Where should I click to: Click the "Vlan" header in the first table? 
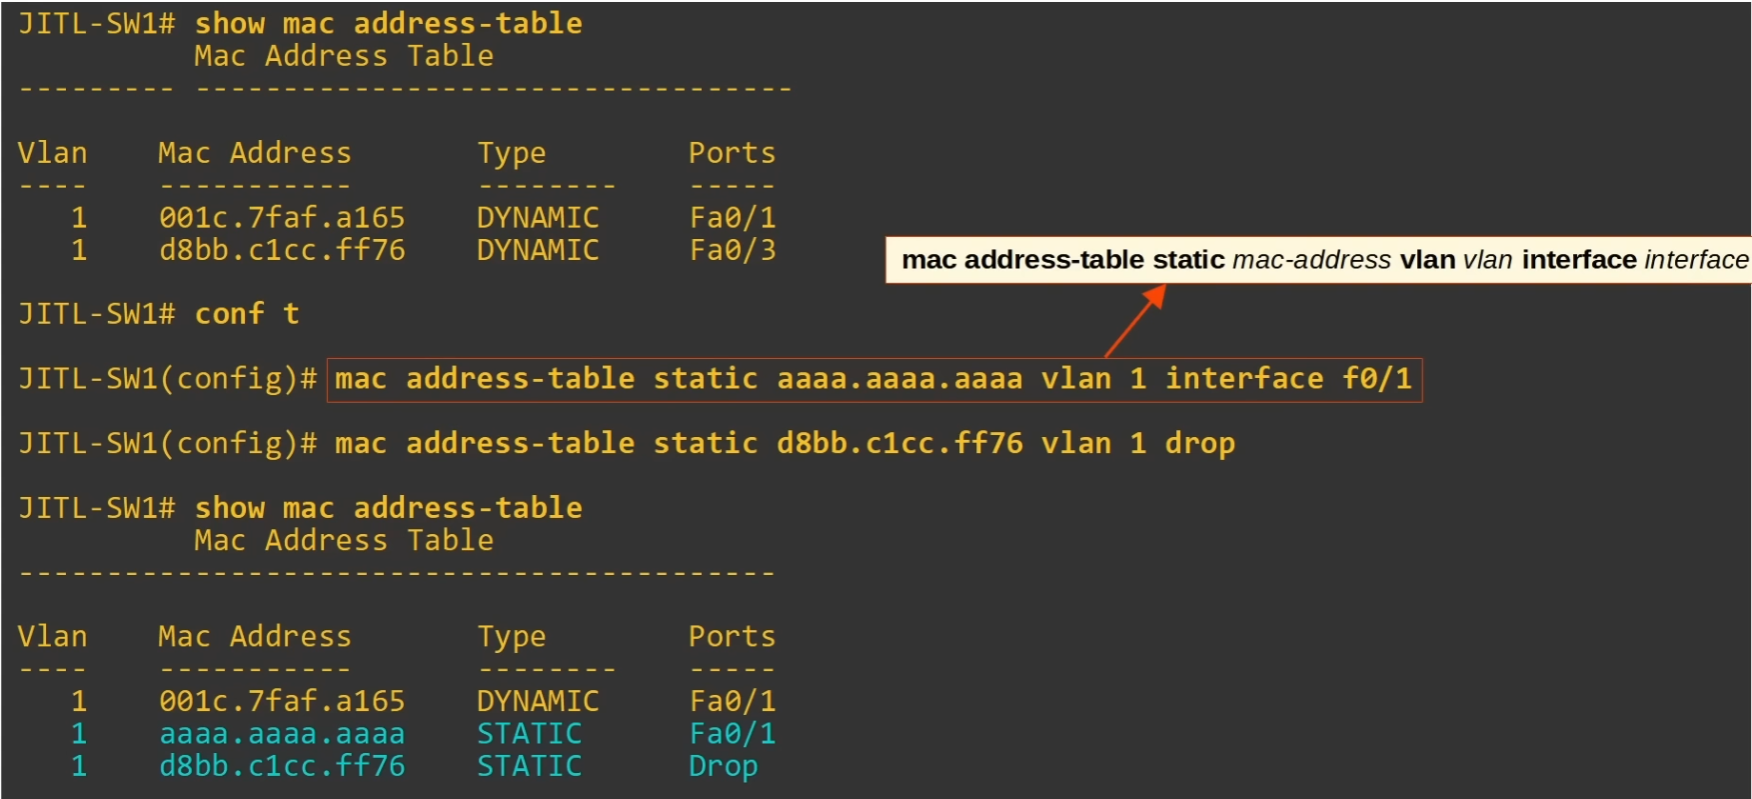52,153
